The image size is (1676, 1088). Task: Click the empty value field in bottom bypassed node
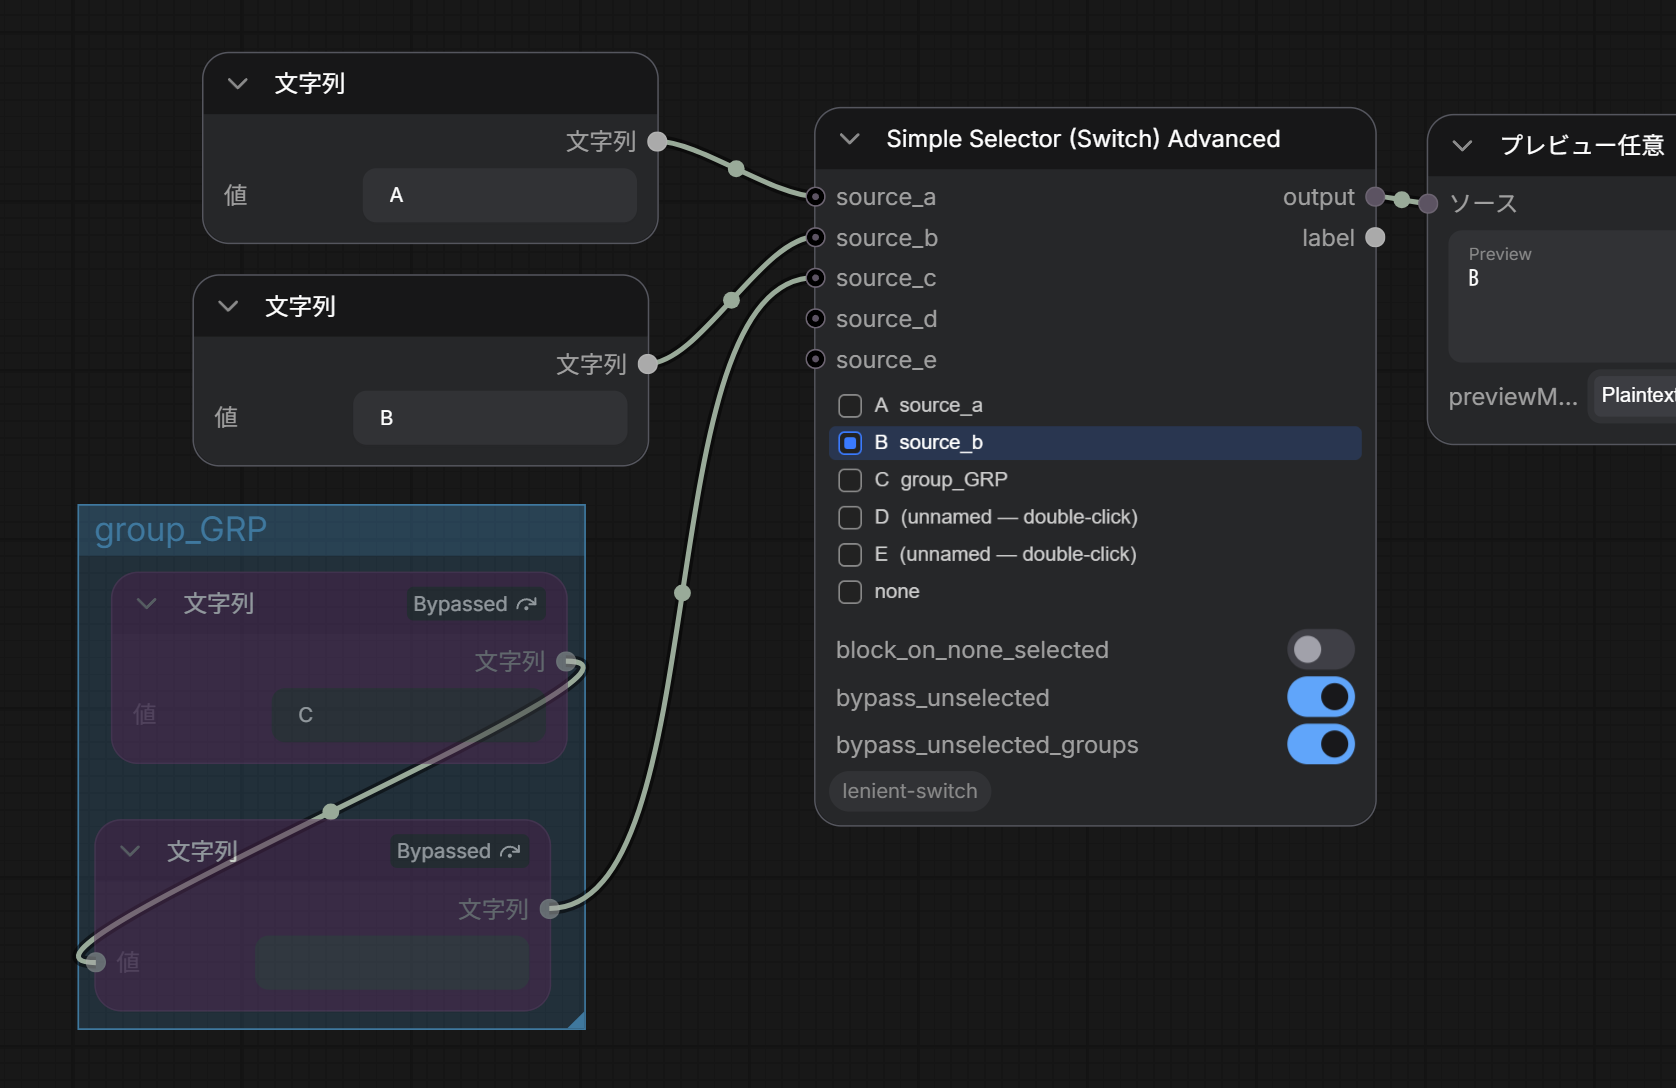coord(392,963)
